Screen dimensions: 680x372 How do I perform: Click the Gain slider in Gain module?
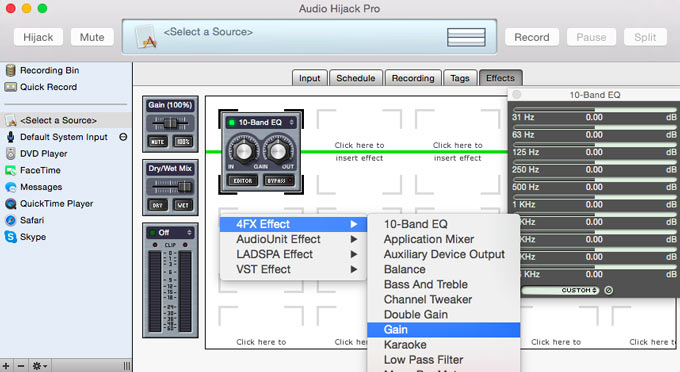[170, 124]
